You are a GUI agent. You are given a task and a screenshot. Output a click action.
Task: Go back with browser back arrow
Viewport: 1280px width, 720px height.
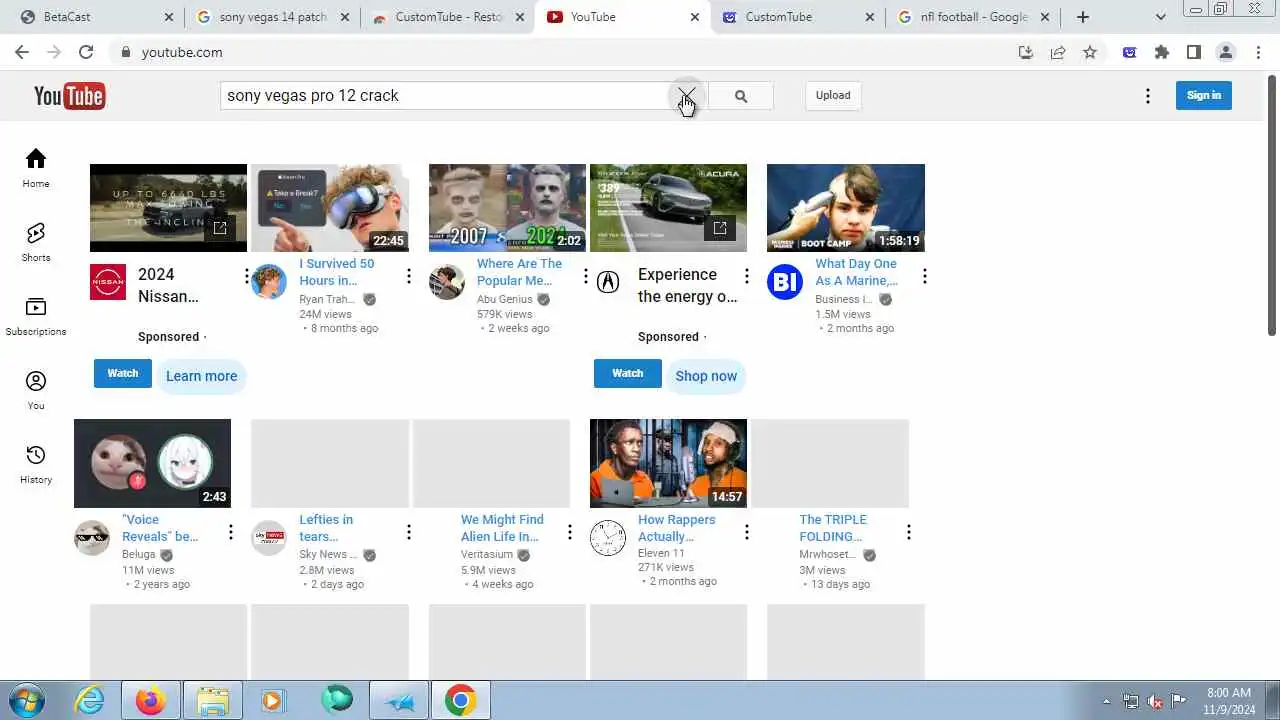(22, 52)
